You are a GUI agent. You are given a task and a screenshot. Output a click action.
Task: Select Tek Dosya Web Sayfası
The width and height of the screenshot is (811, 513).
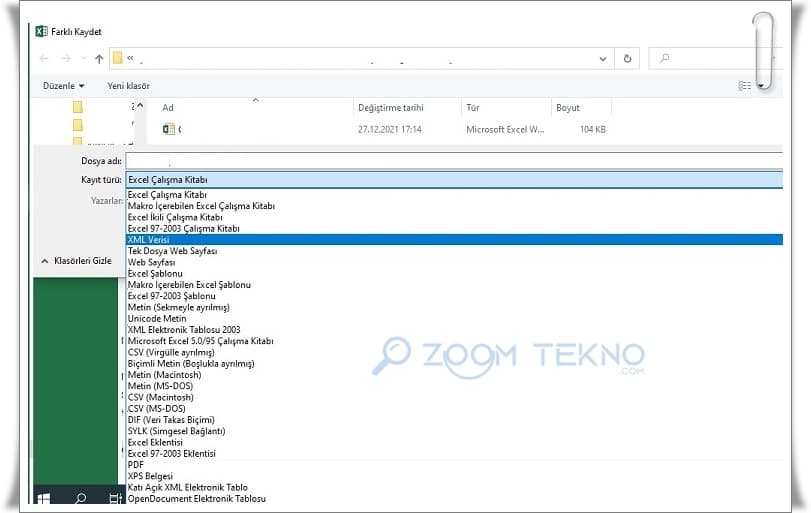454,251
